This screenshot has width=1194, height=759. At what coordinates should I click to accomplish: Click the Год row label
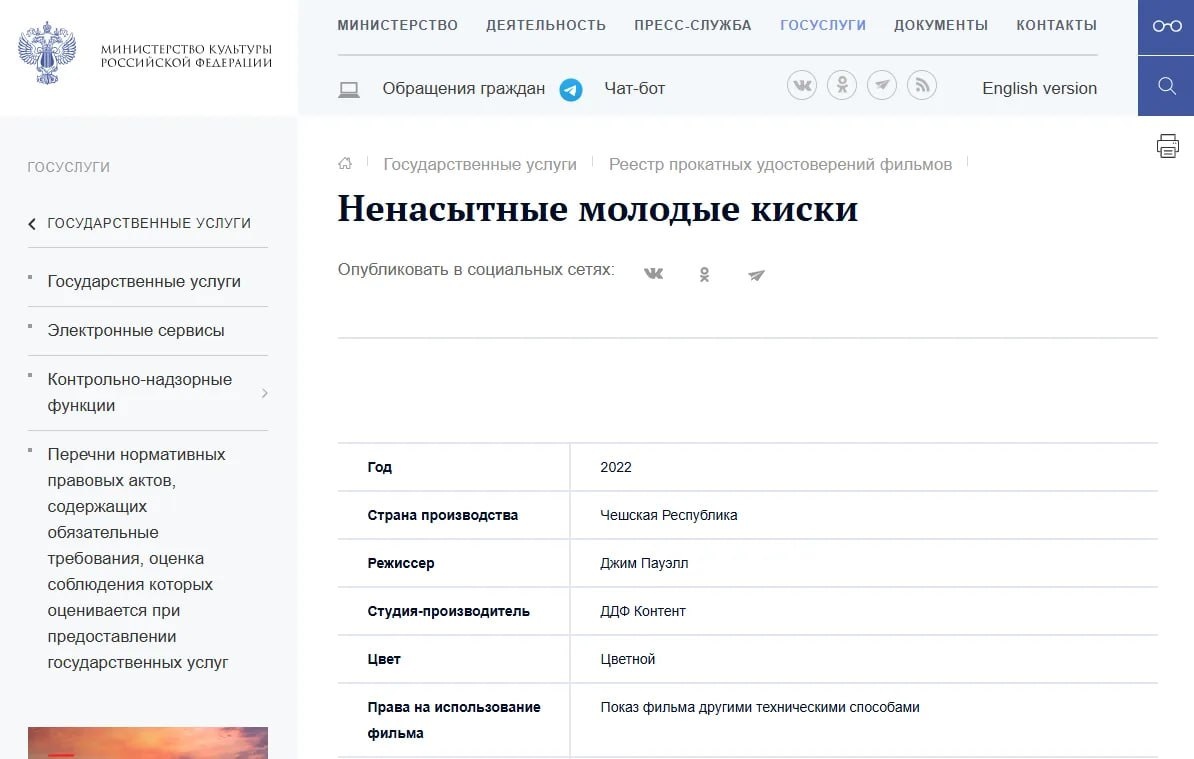click(379, 467)
